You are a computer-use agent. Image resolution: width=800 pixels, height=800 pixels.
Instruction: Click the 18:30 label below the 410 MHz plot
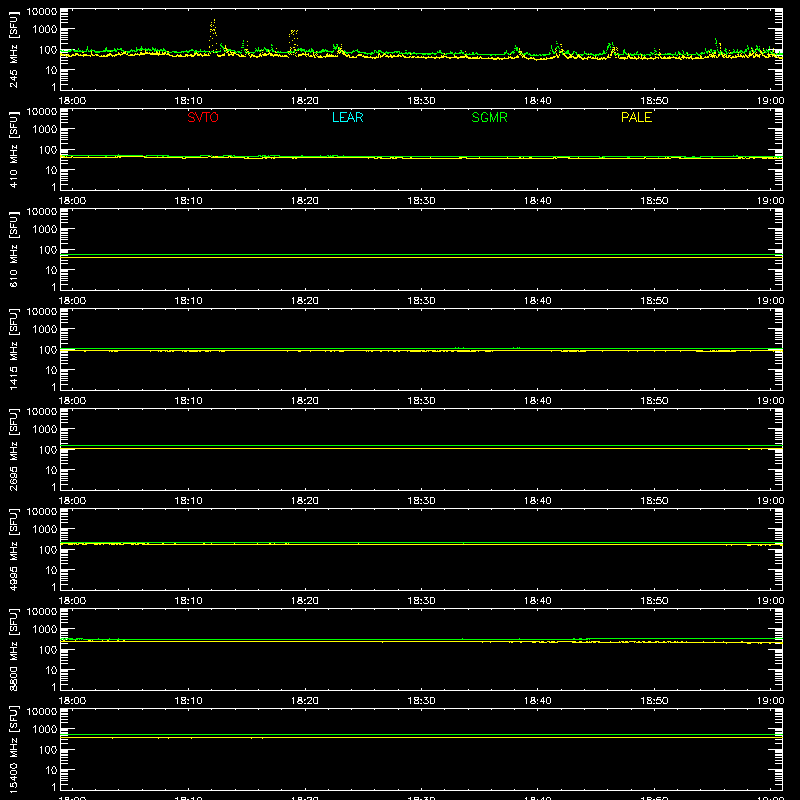[x=421, y=201]
